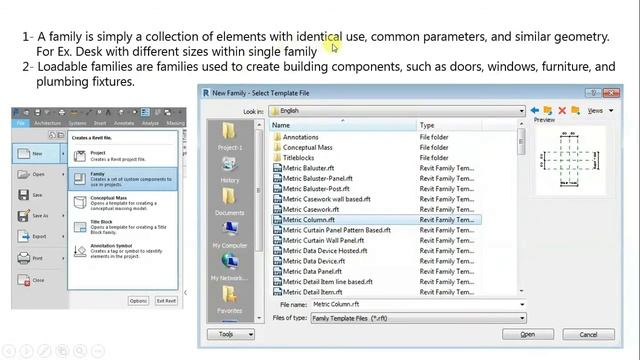Click the file list vertical scrollbar
Viewport: 640px width, 360px height.
521,206
